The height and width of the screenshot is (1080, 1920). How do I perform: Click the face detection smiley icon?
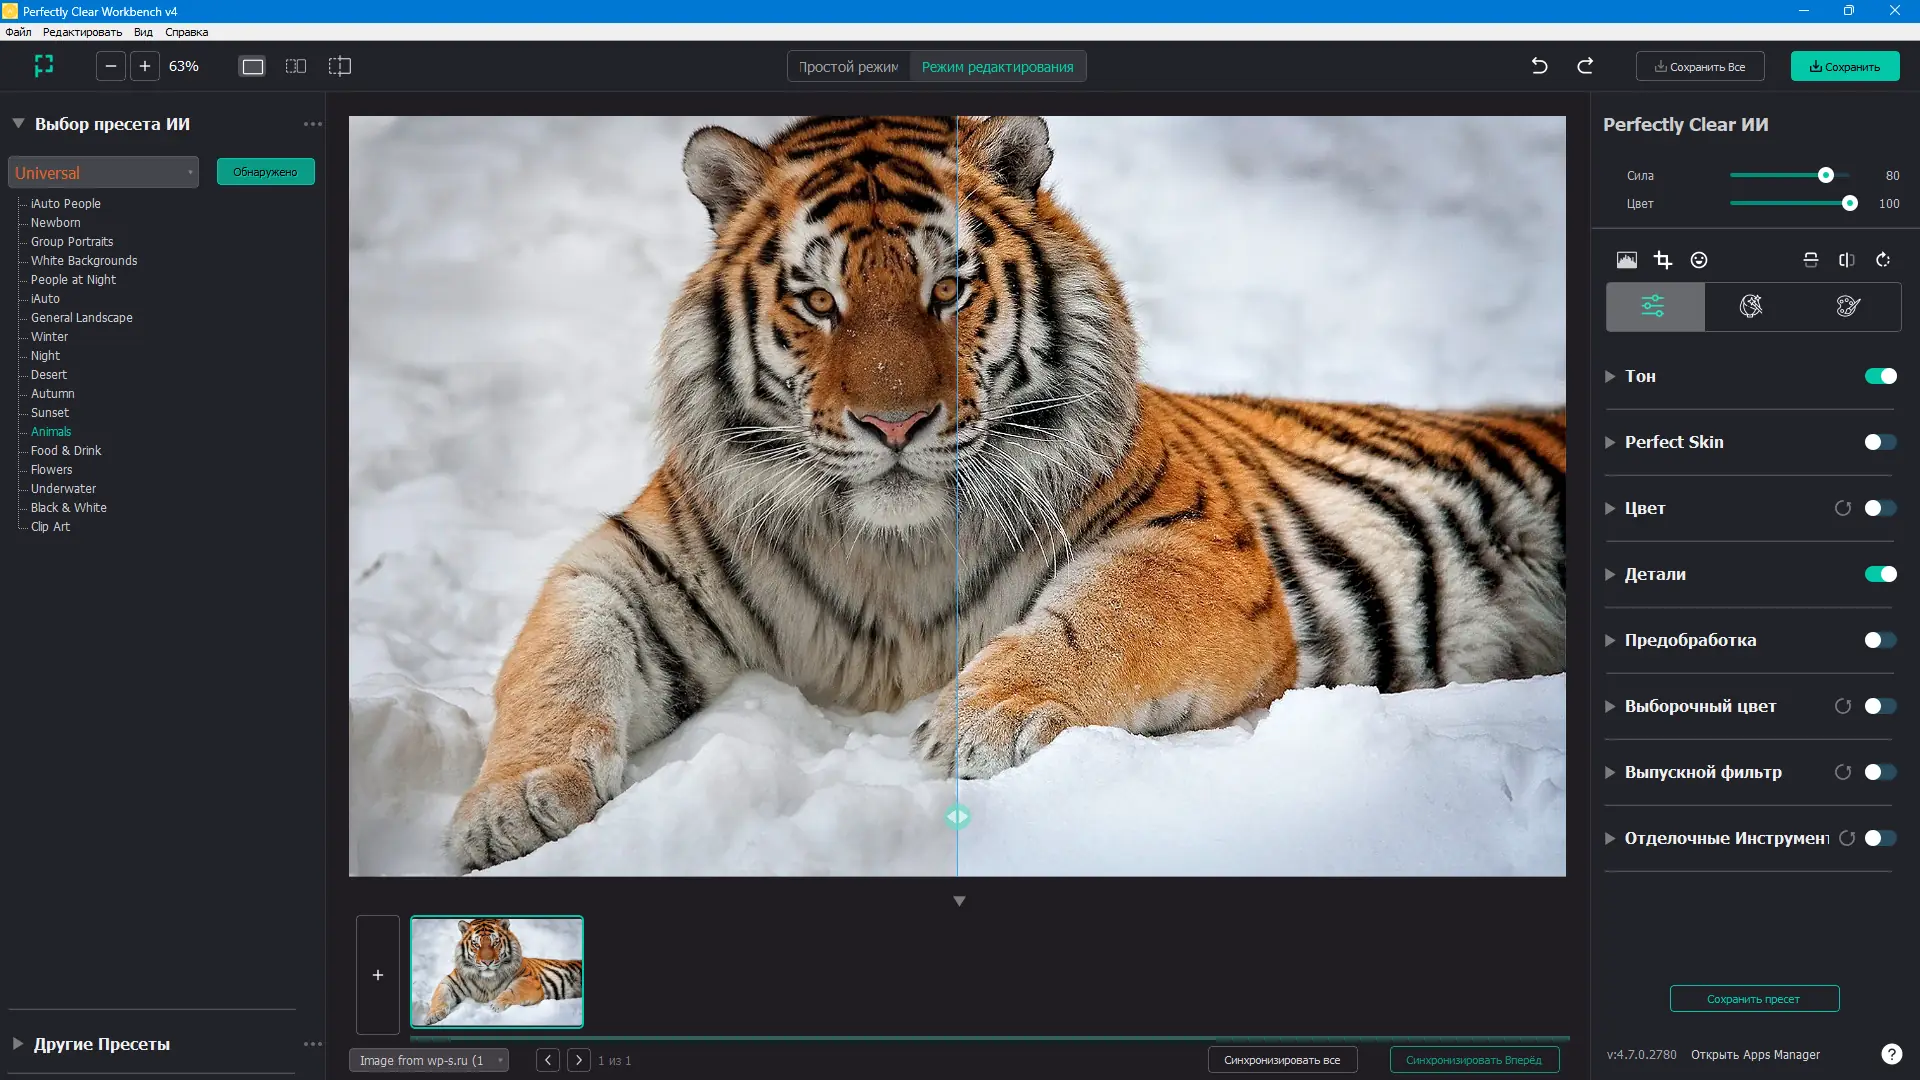[x=1699, y=260]
